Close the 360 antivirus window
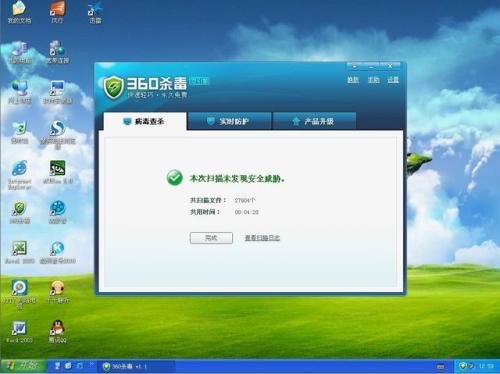This screenshot has height=374, width=500. (x=390, y=66)
